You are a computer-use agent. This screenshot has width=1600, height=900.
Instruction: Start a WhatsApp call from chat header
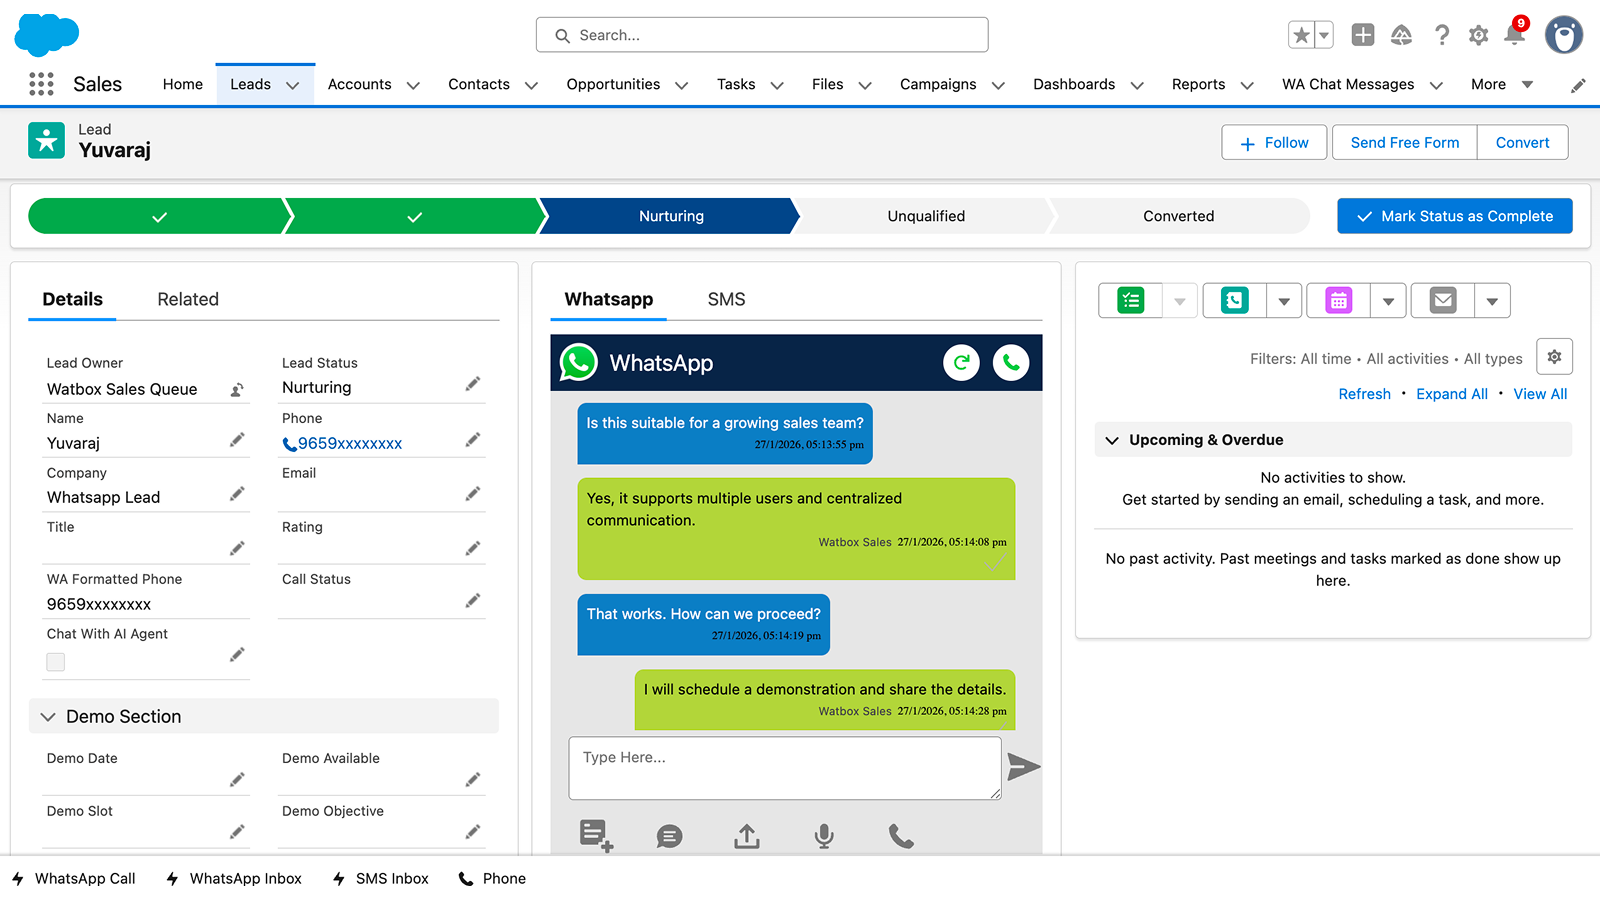pos(1011,363)
